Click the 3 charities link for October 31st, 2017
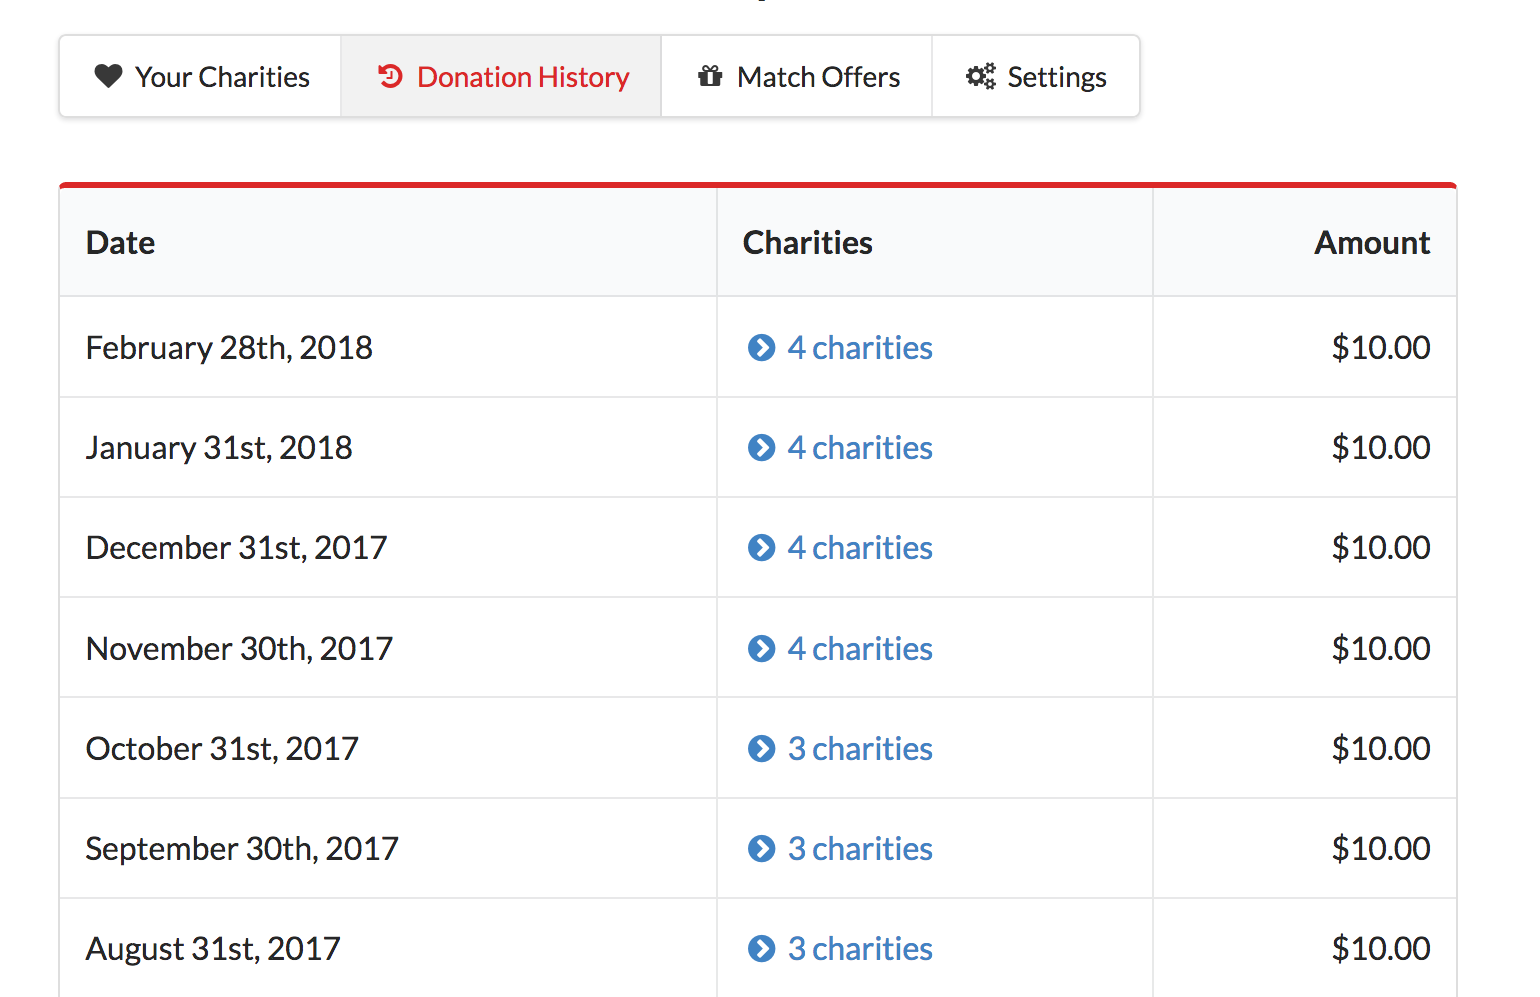The height and width of the screenshot is (997, 1540). 860,748
